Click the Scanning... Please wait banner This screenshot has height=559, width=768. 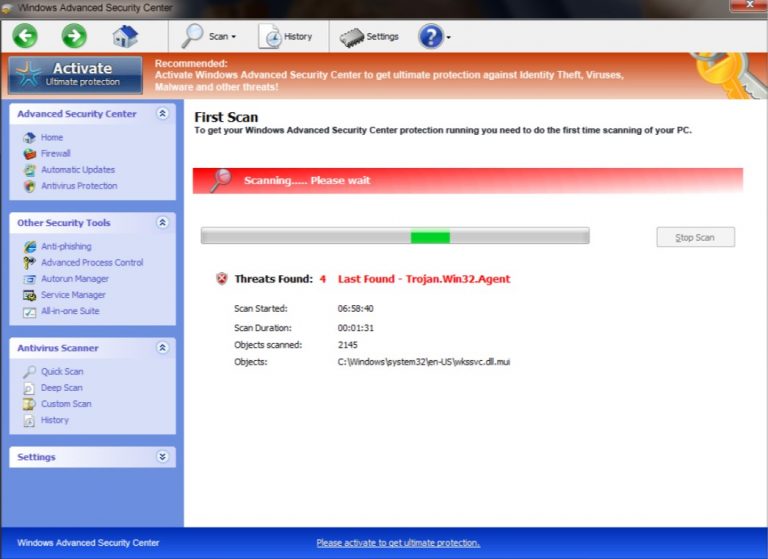468,180
